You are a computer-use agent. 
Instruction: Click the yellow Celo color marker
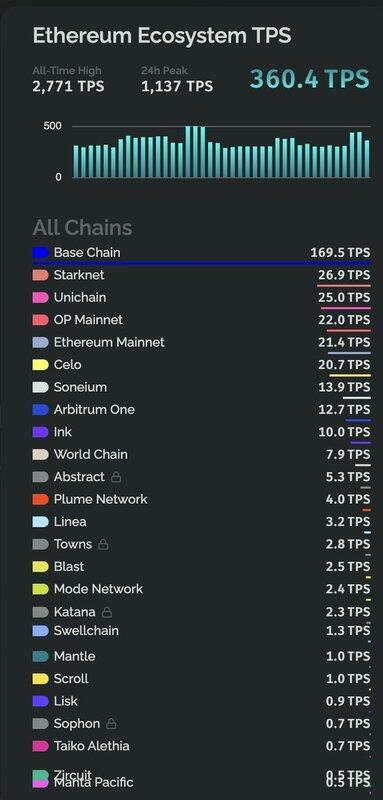pyautogui.click(x=40, y=365)
